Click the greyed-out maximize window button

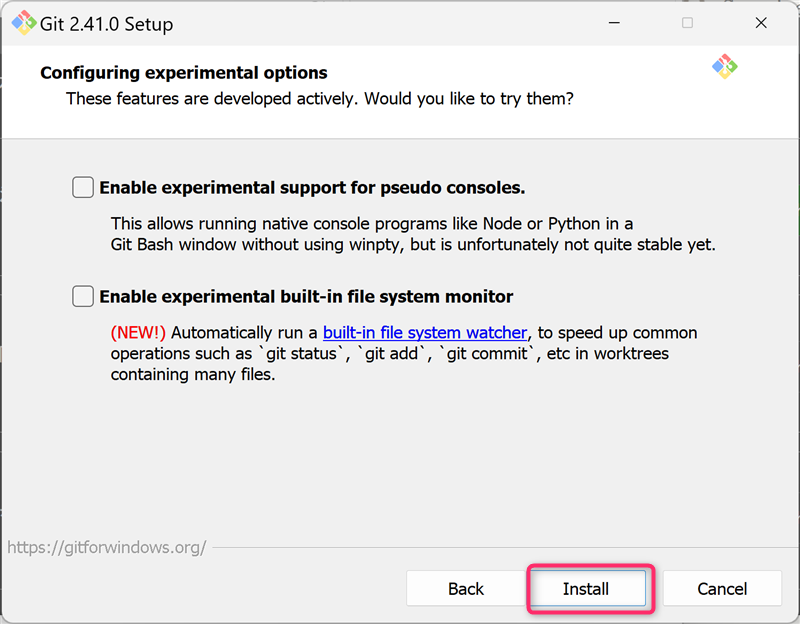pos(687,24)
